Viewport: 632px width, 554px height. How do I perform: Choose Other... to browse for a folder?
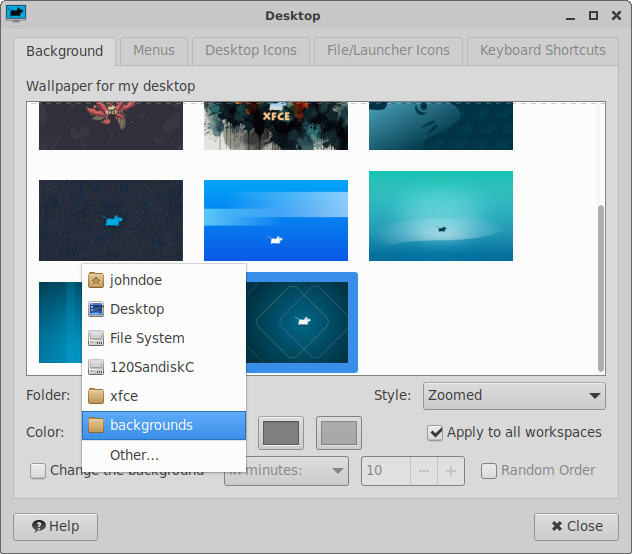tap(164, 455)
